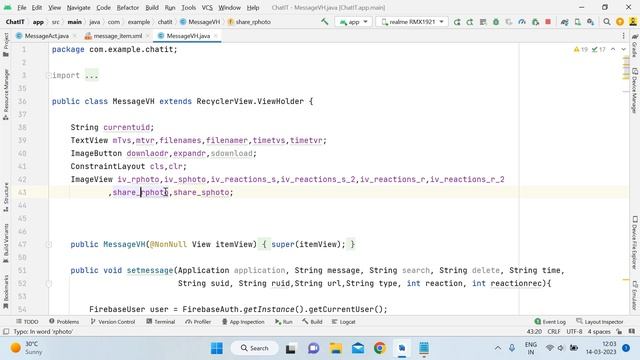The width and height of the screenshot is (640, 360).
Task: Open the Gradle side panel
Action: point(634,46)
